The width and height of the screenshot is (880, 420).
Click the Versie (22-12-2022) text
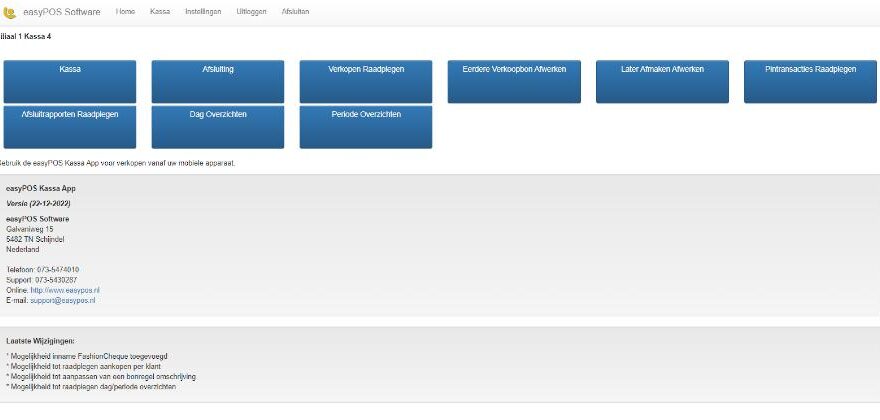click(x=38, y=203)
